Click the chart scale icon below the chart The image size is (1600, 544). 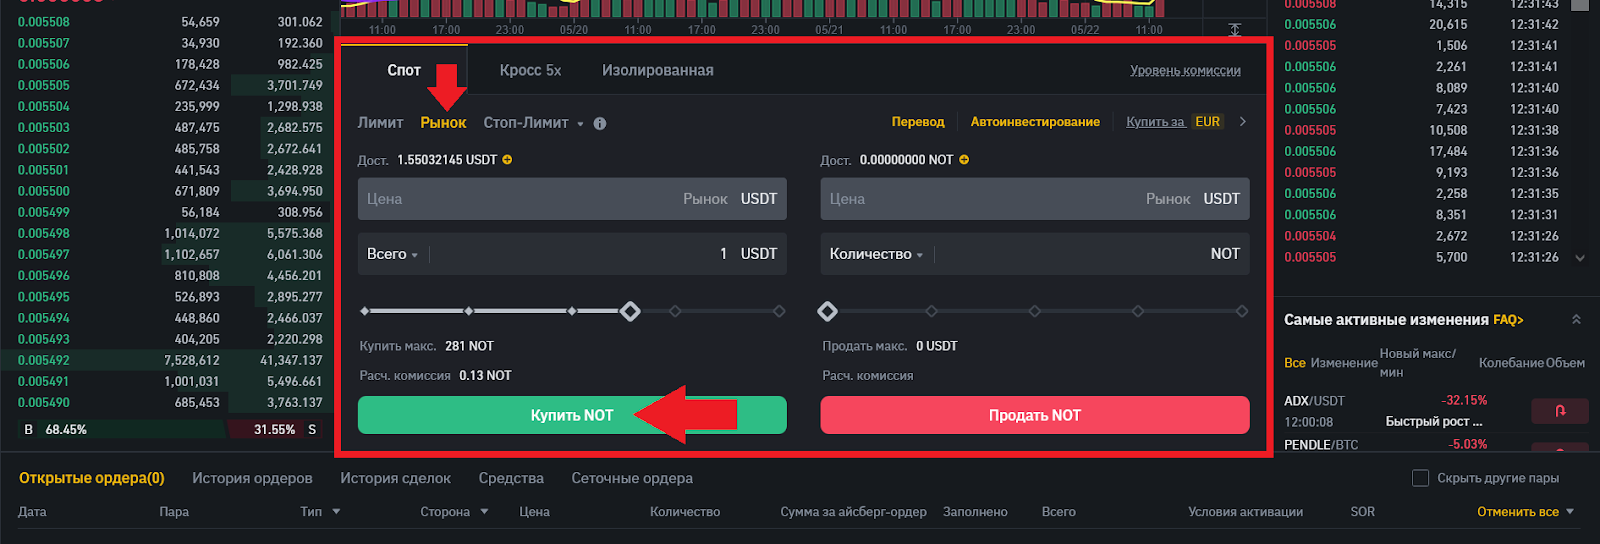click(1235, 30)
